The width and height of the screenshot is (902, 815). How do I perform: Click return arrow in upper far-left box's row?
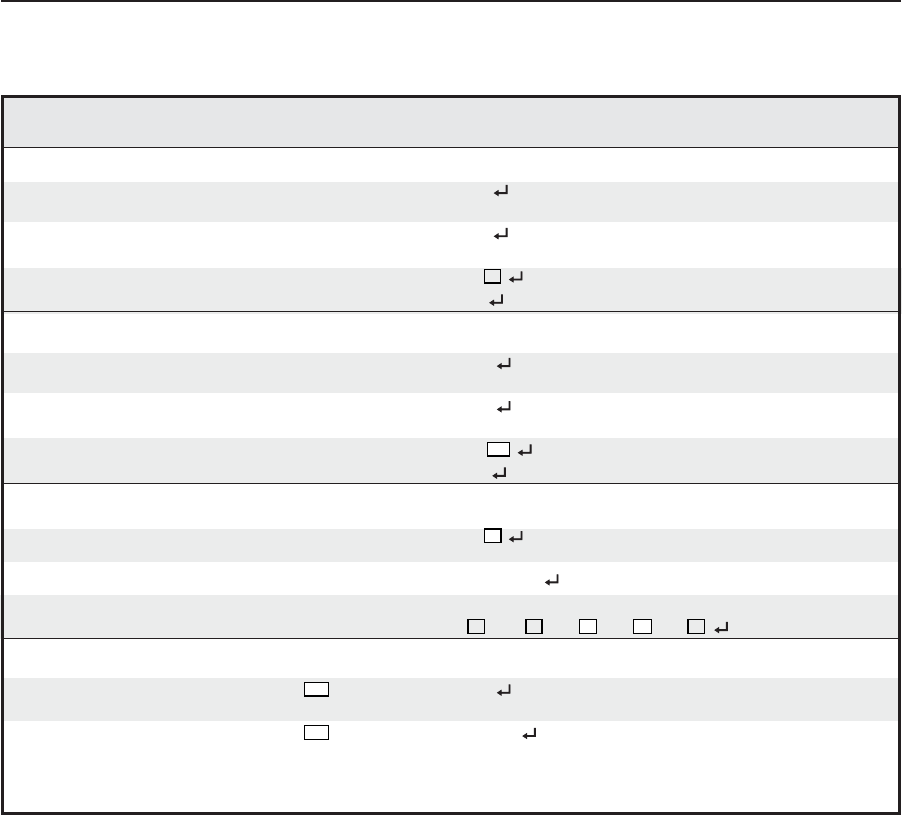tap(503, 690)
